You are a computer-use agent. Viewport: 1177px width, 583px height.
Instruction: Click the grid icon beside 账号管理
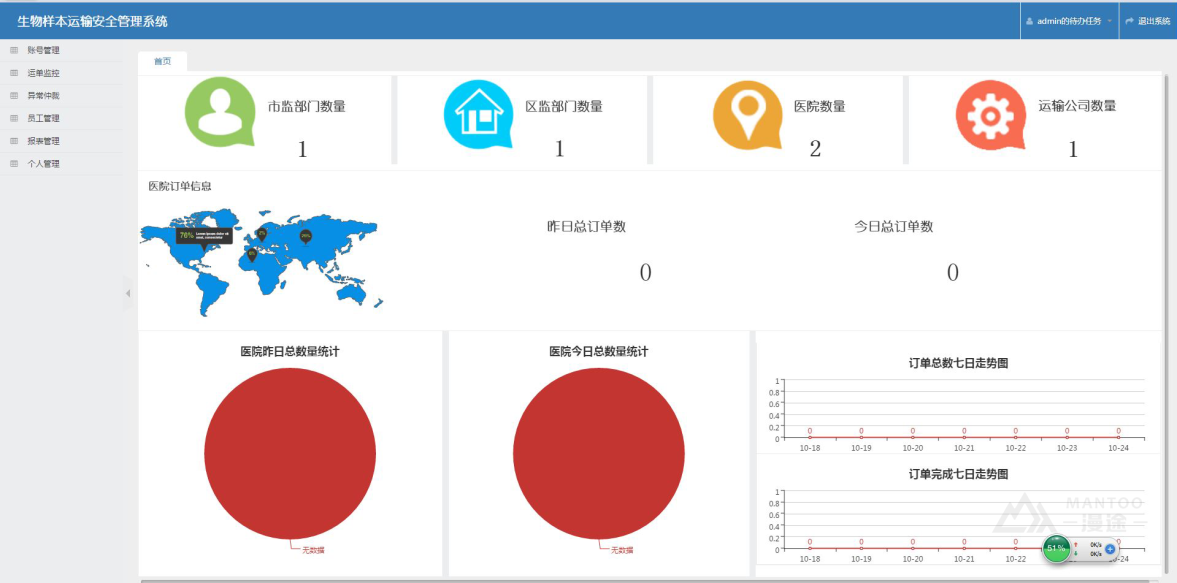[14, 50]
